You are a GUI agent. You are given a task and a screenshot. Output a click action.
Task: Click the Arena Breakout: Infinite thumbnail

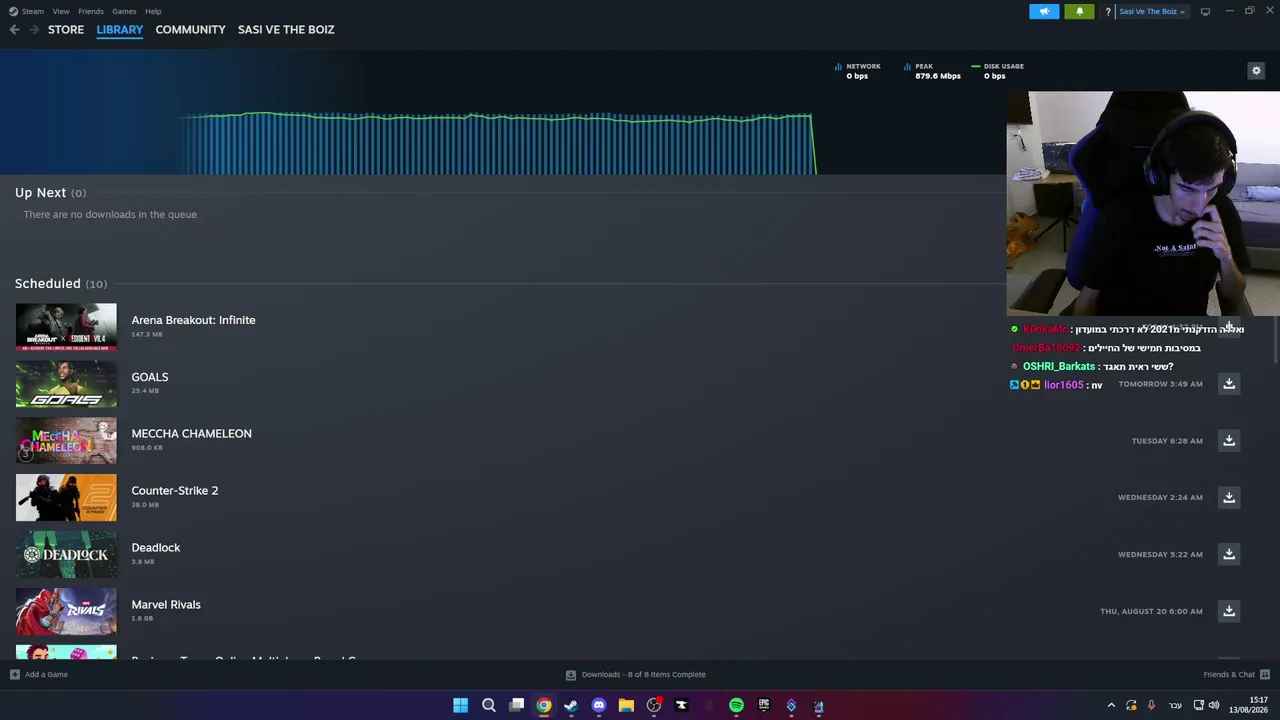pos(66,327)
